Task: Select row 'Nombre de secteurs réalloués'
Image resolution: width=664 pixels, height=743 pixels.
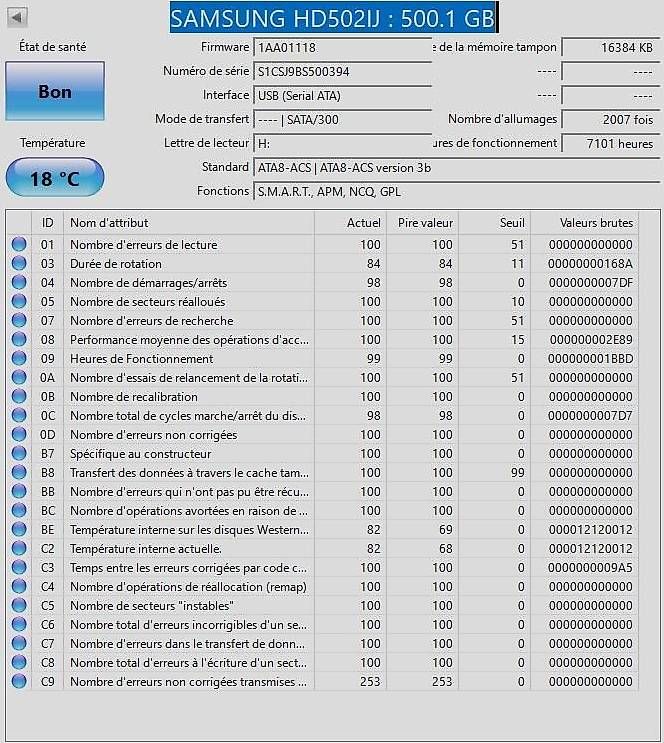Action: pyautogui.click(x=323, y=301)
